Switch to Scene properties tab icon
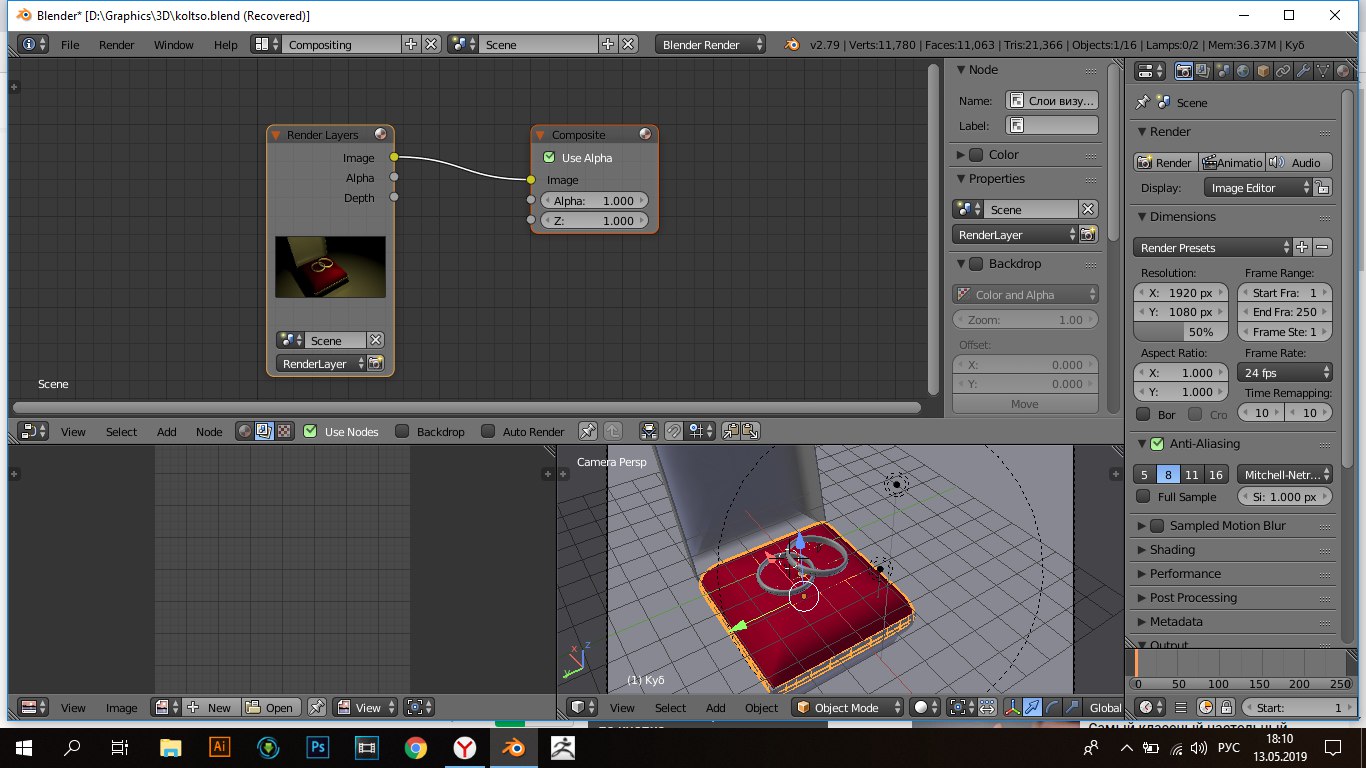The width and height of the screenshot is (1366, 768). coord(1223,71)
